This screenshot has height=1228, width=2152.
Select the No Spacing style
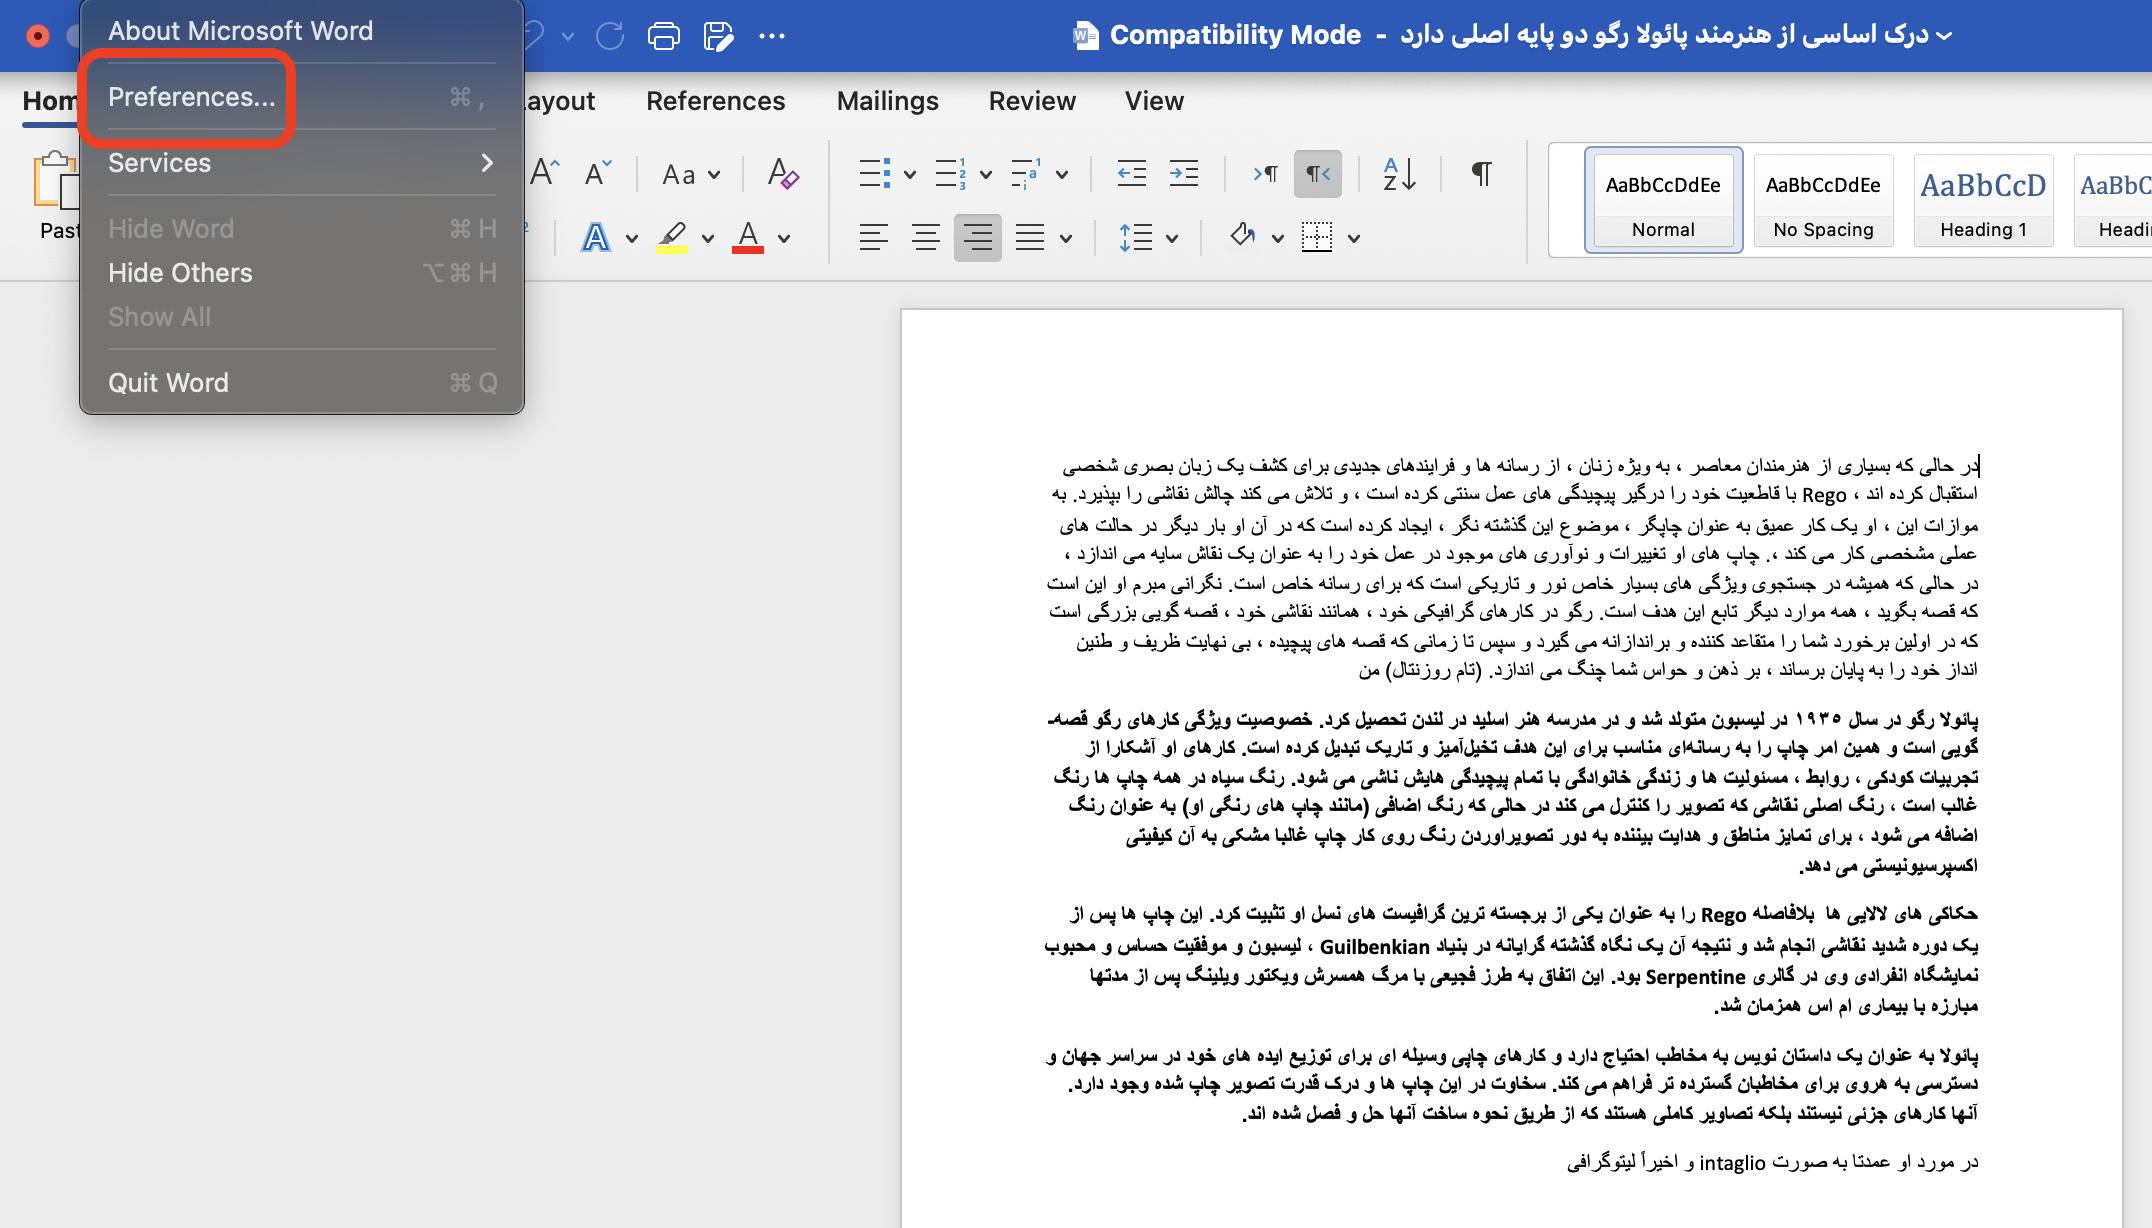[x=1823, y=199]
